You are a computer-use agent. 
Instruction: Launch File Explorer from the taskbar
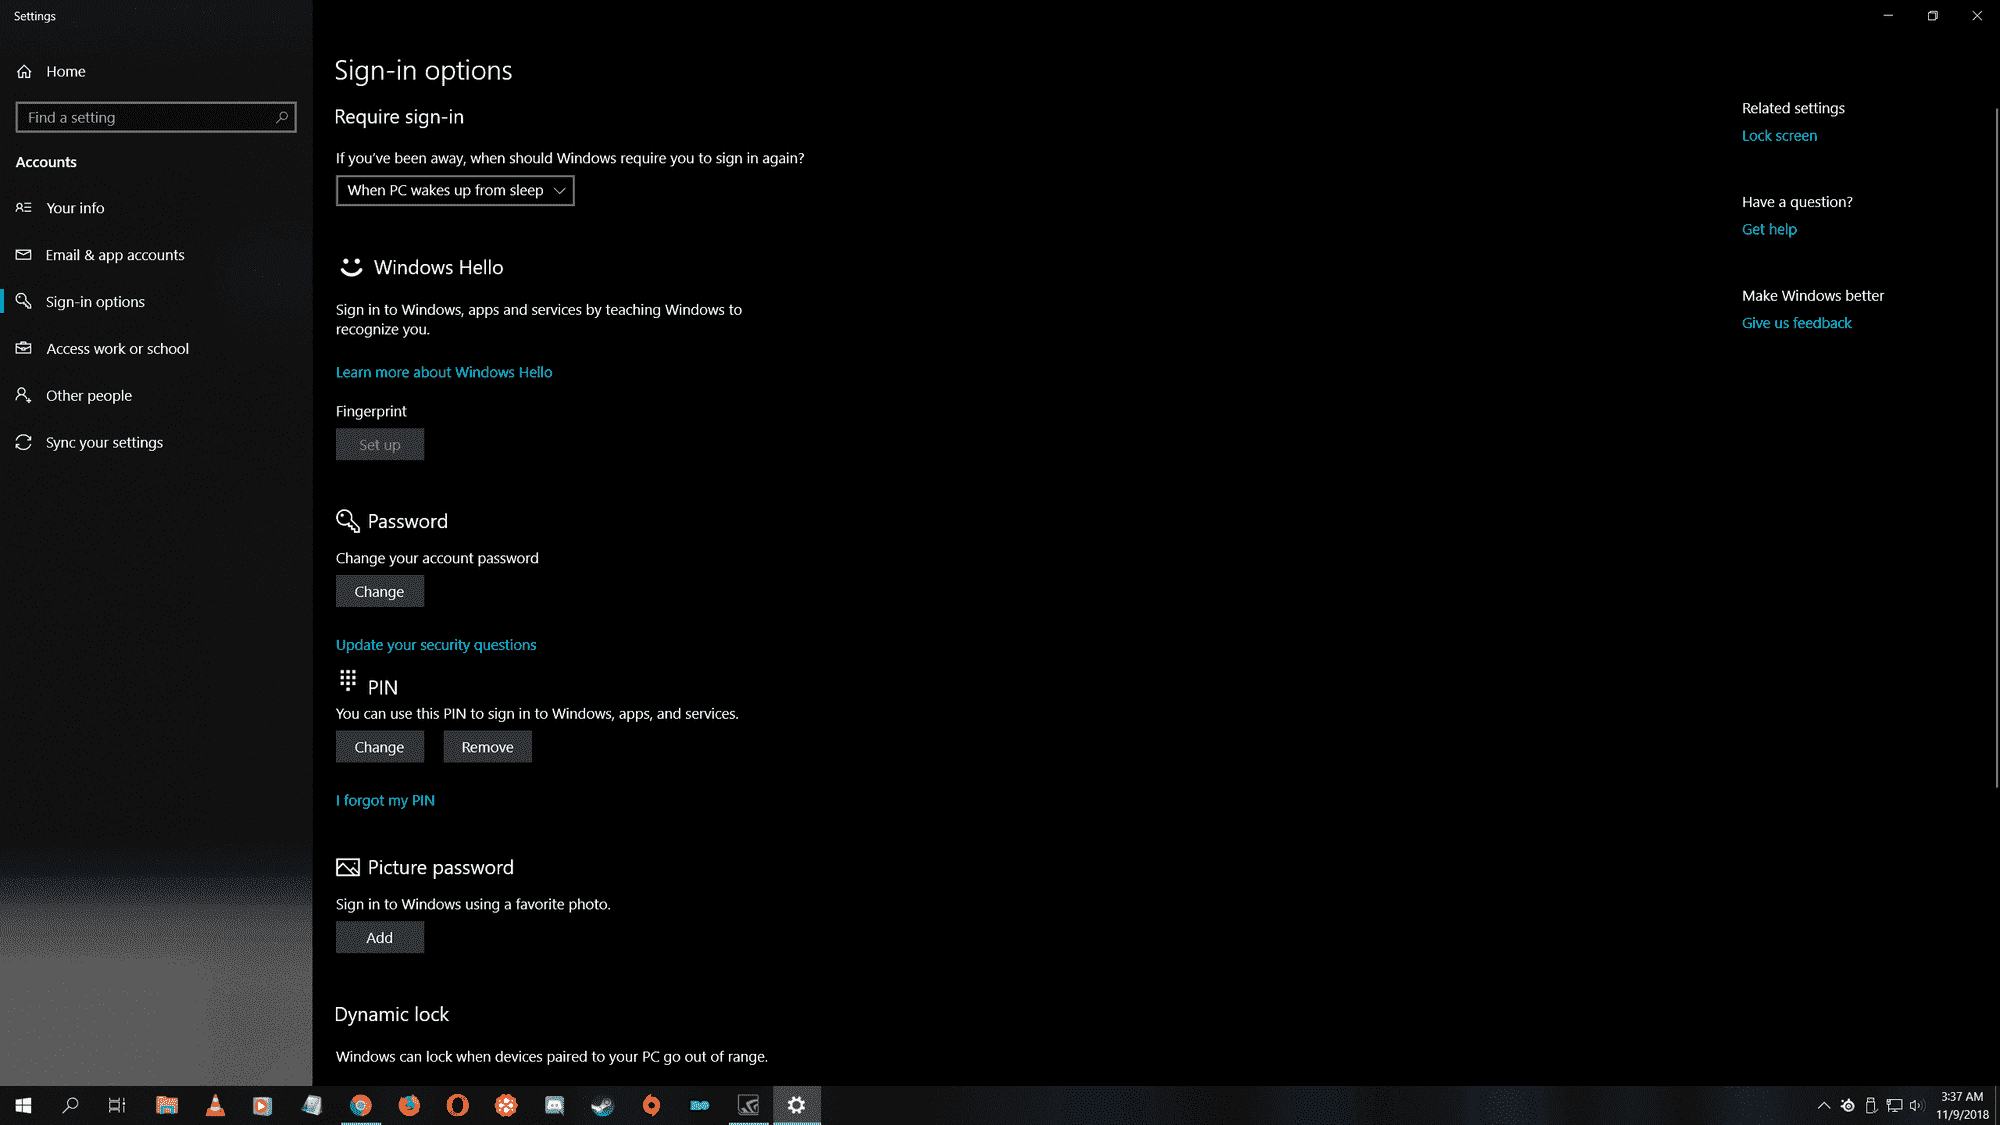click(166, 1105)
